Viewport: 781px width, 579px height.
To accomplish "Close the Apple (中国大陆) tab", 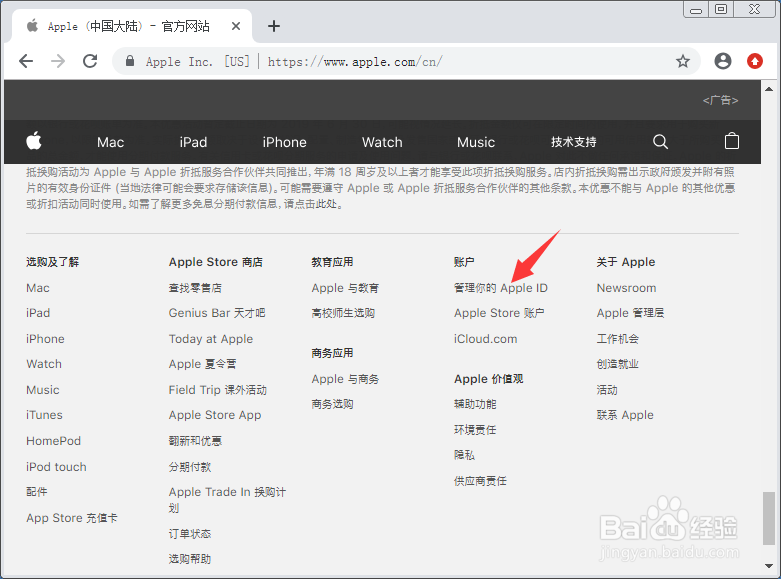I will point(236,26).
